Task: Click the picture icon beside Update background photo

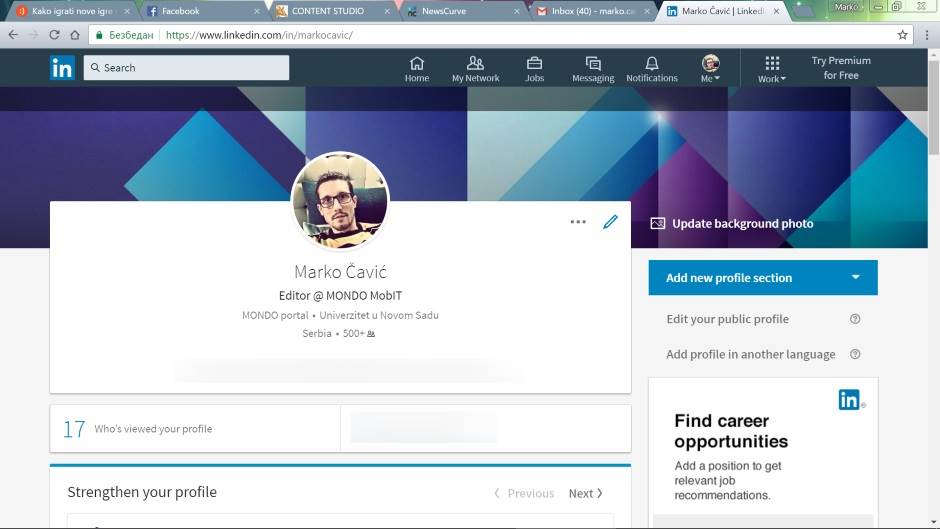Action: [658, 224]
